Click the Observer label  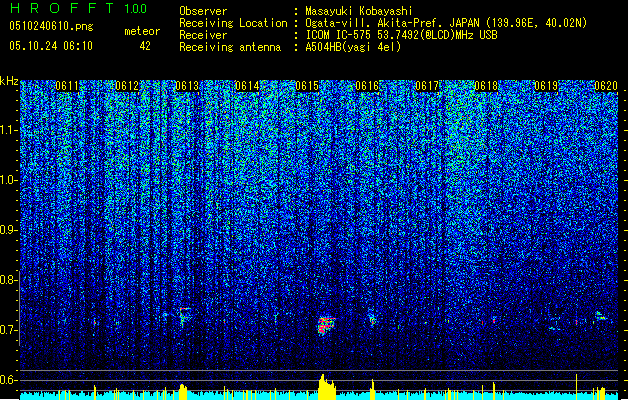(x=203, y=11)
